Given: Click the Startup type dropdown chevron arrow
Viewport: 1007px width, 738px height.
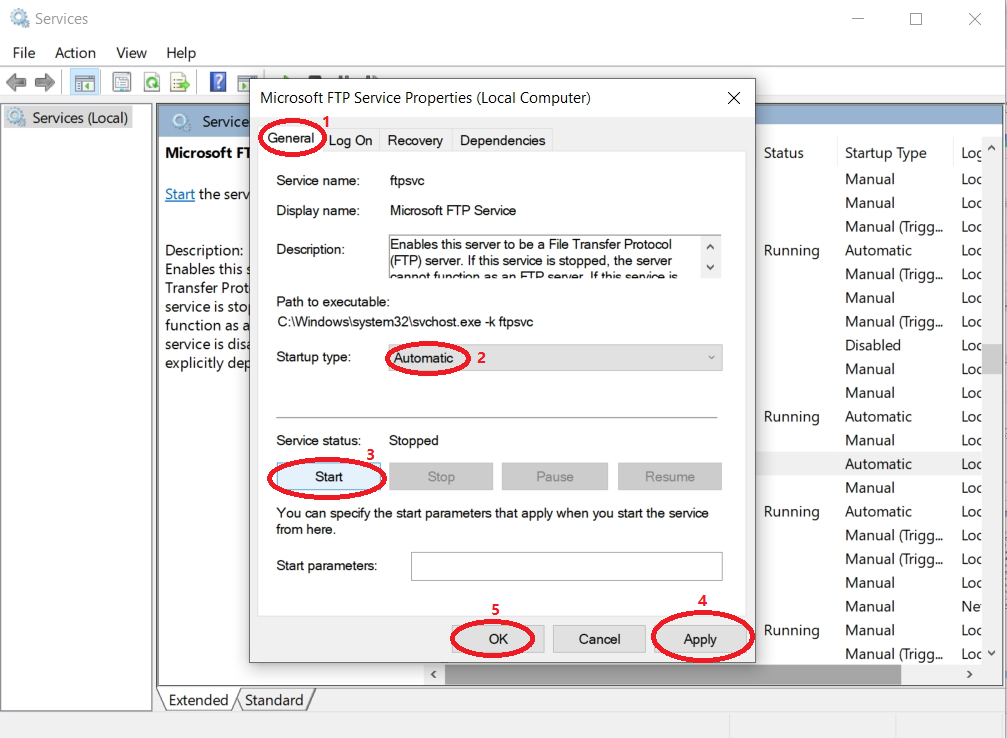Looking at the screenshot, I should (711, 358).
